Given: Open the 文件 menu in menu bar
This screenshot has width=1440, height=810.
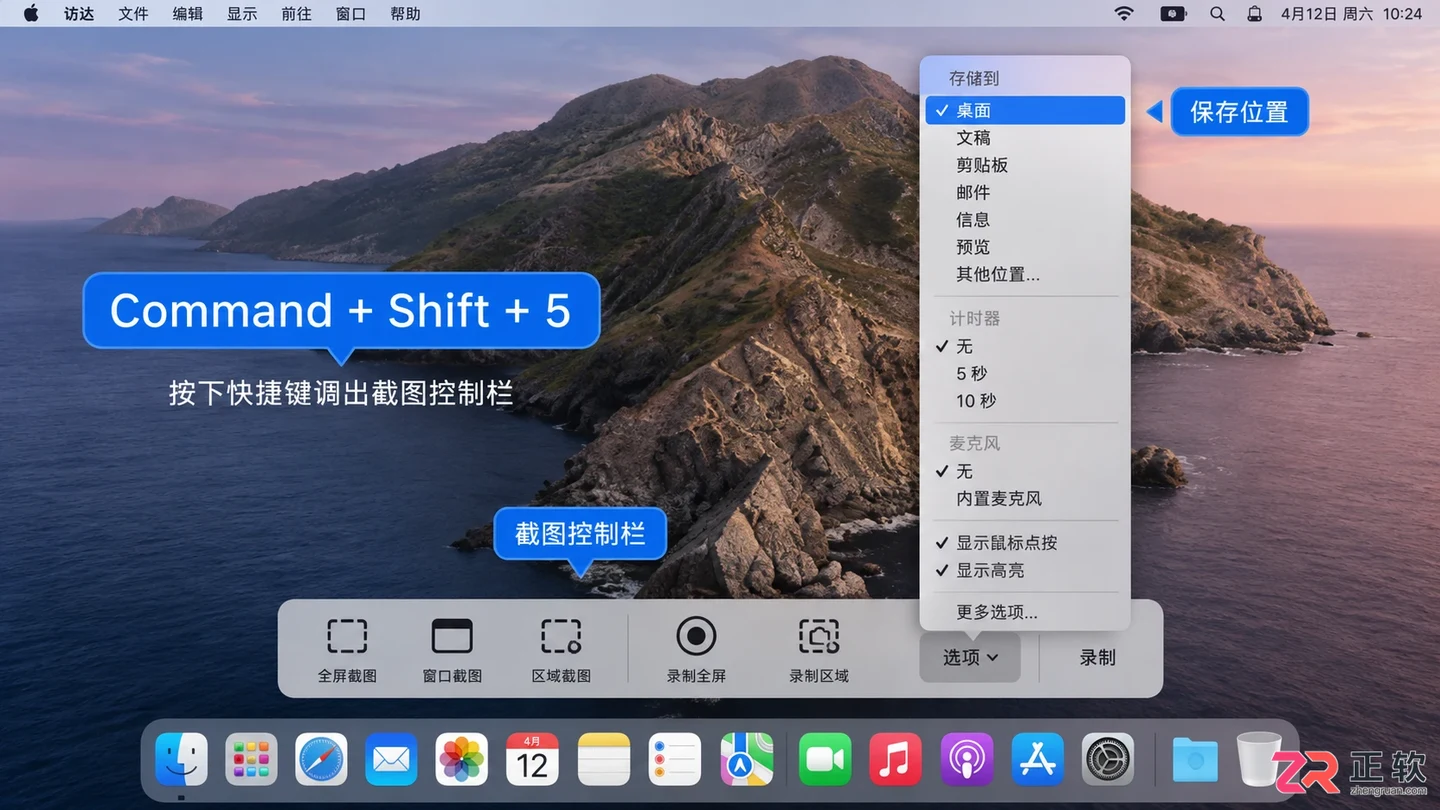Looking at the screenshot, I should [x=133, y=14].
